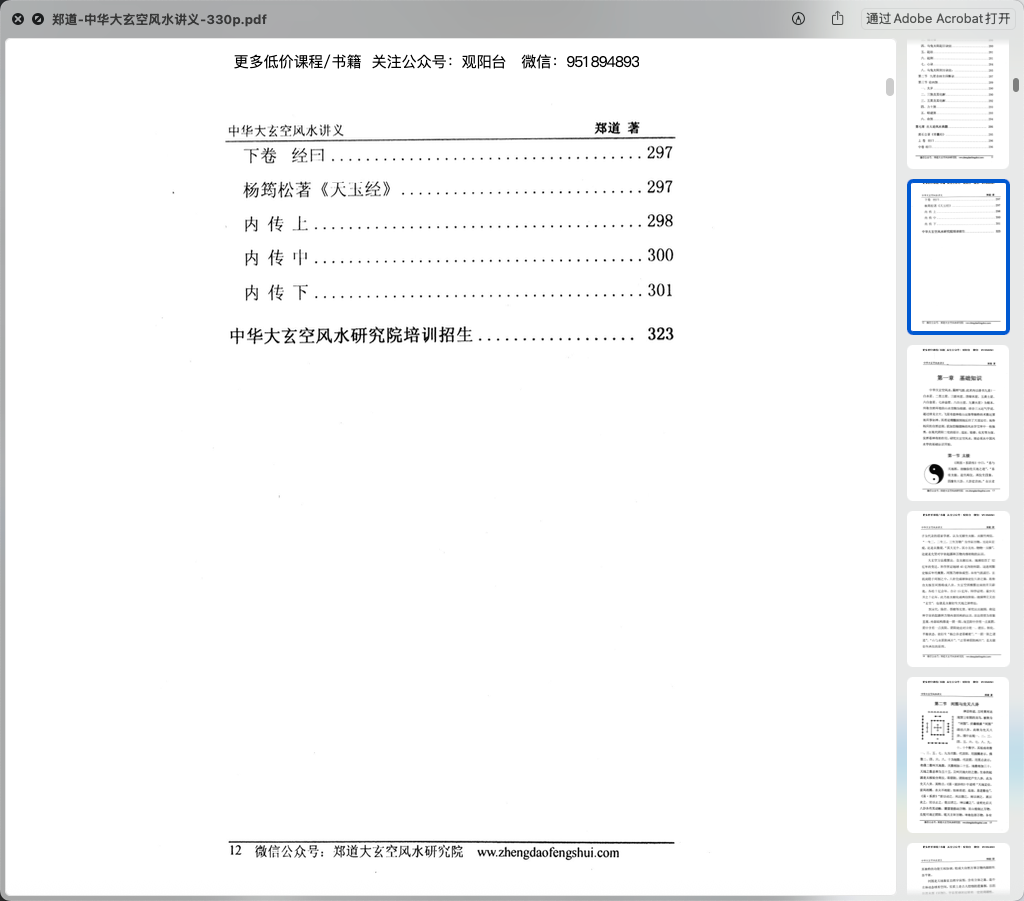The height and width of the screenshot is (901, 1024).
Task: Click the 中华大玄空风水研究院培训招生 entry
Action: (x=351, y=335)
